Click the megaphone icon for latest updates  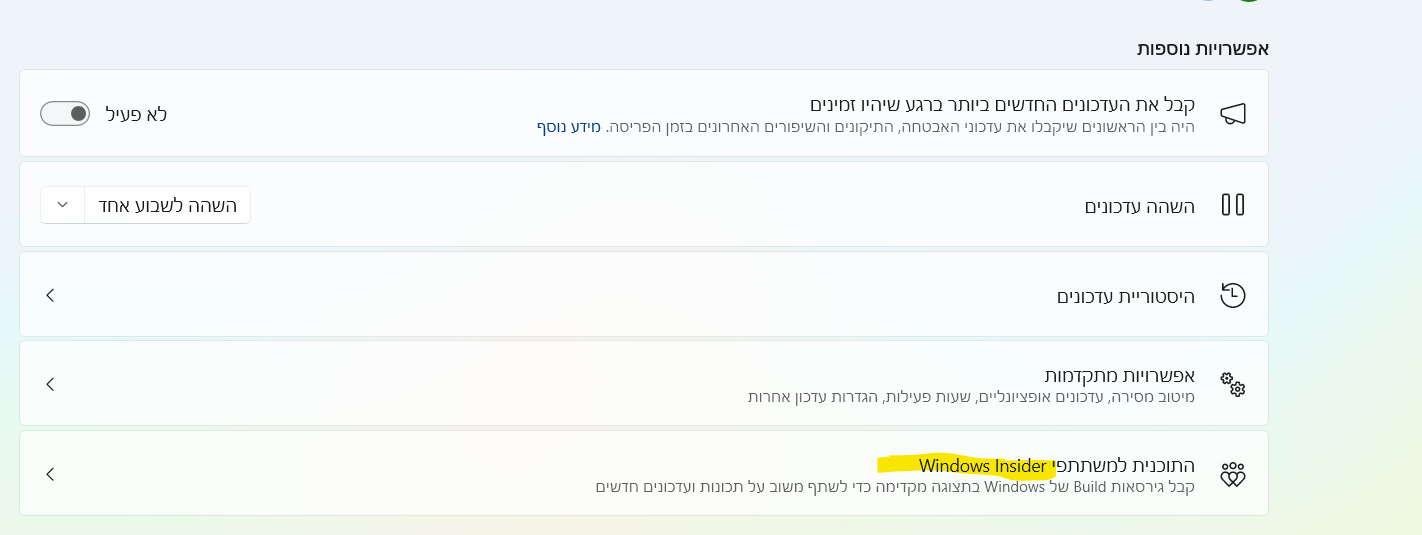tap(1233, 114)
